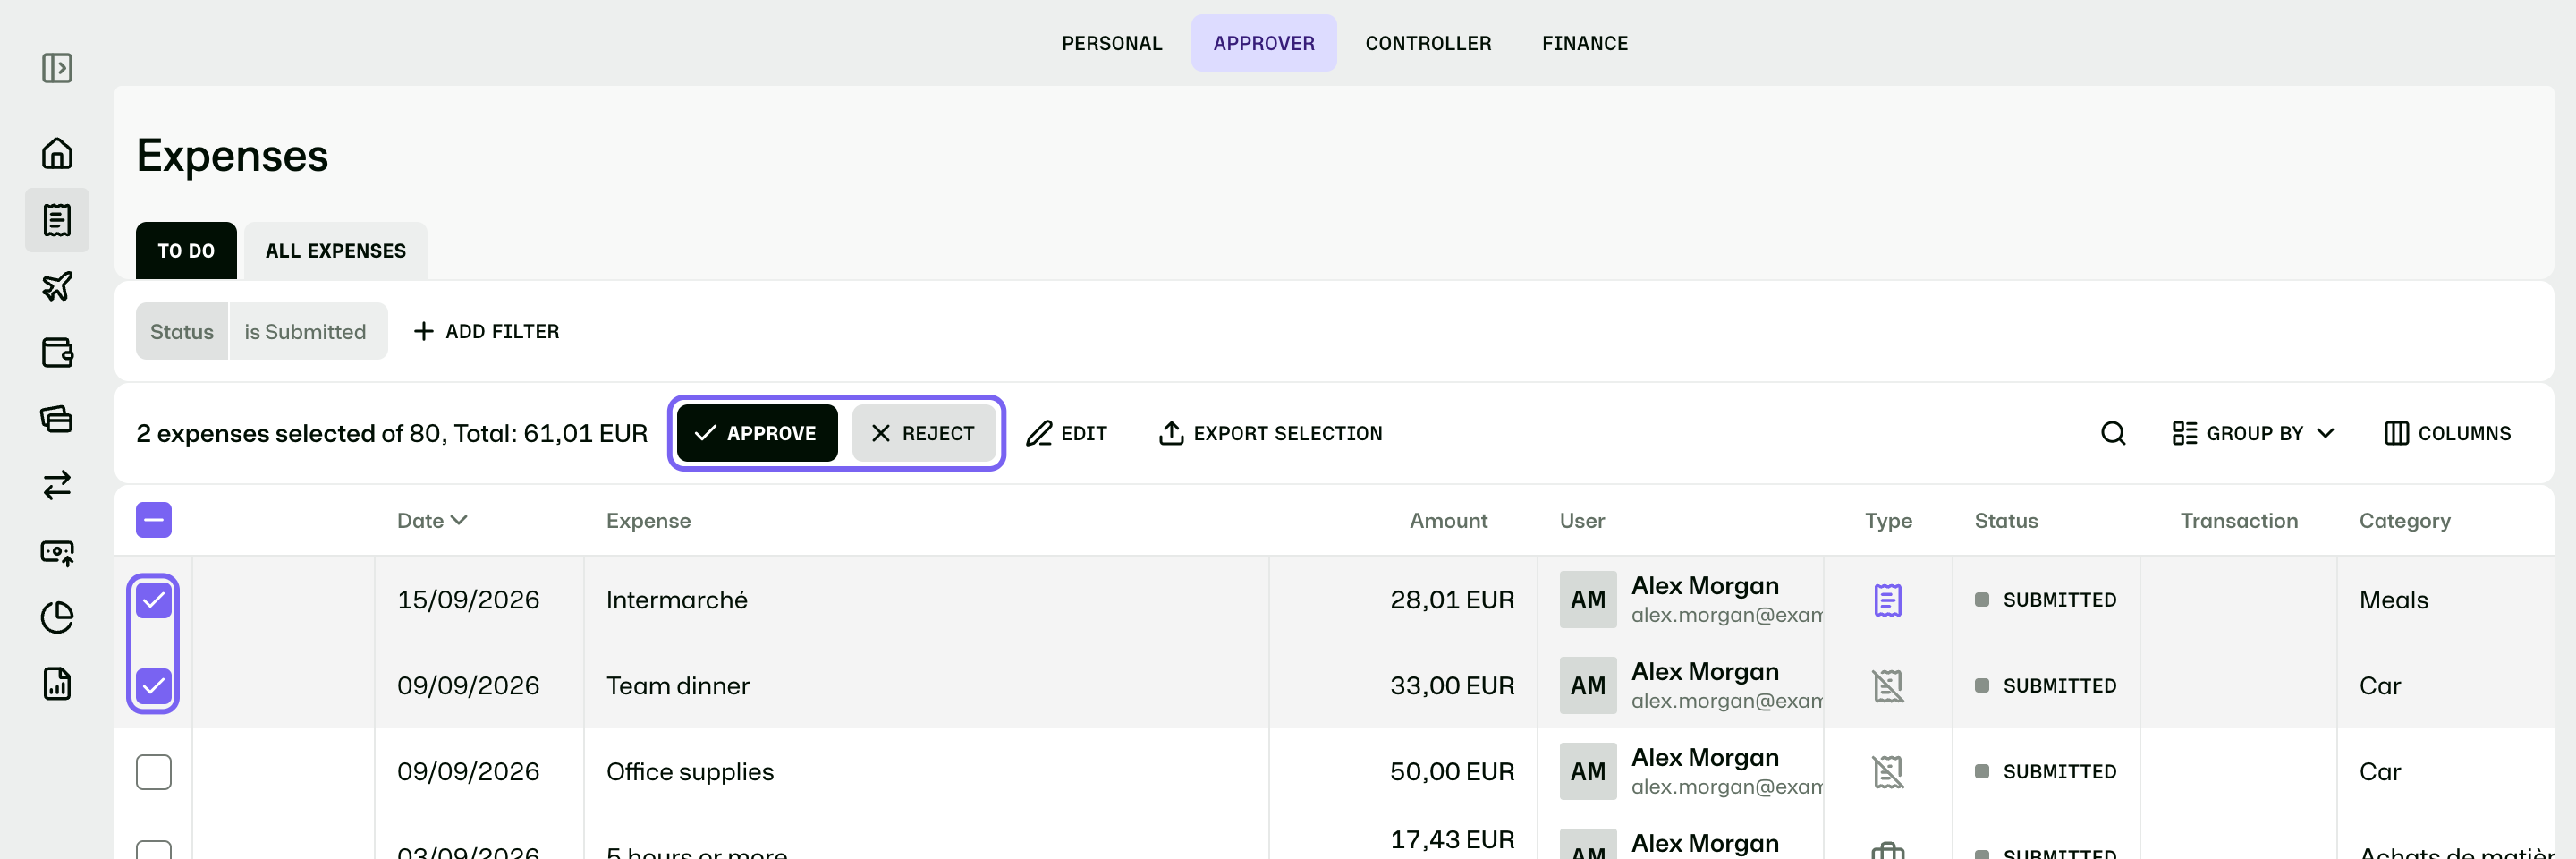Open the wallet icon in sidebar

[57, 352]
